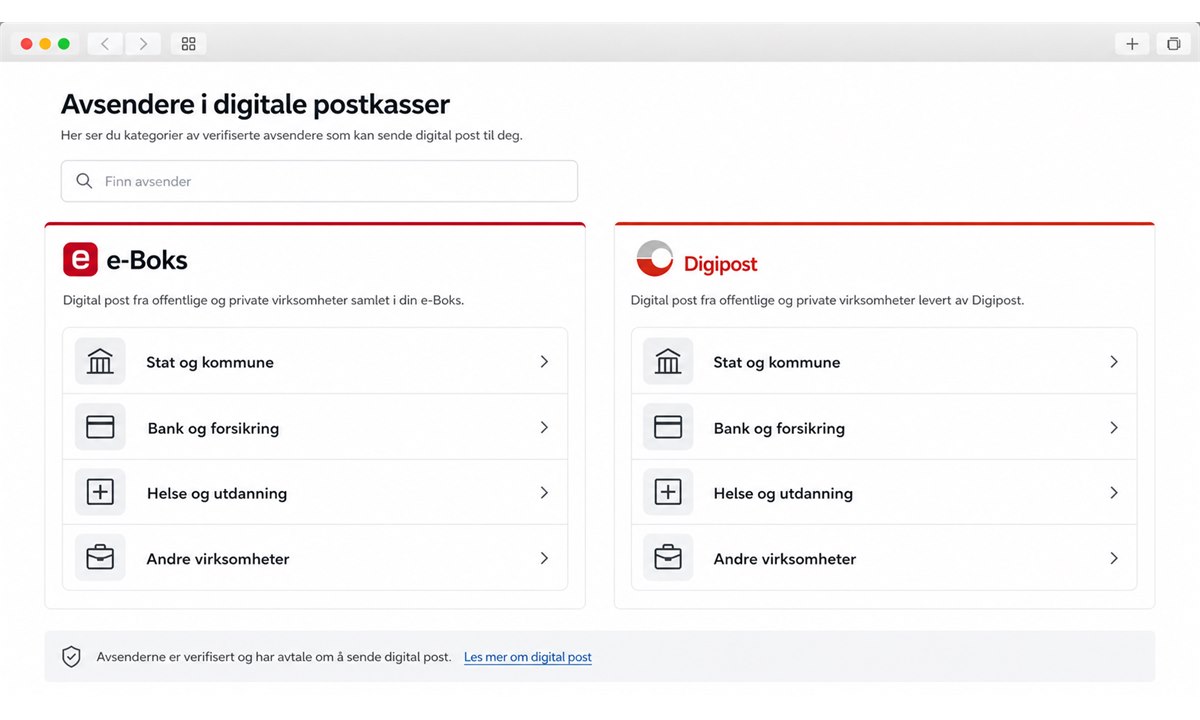The width and height of the screenshot is (1200, 720).
Task: Click the show all tabs windows icon
Action: [1173, 44]
